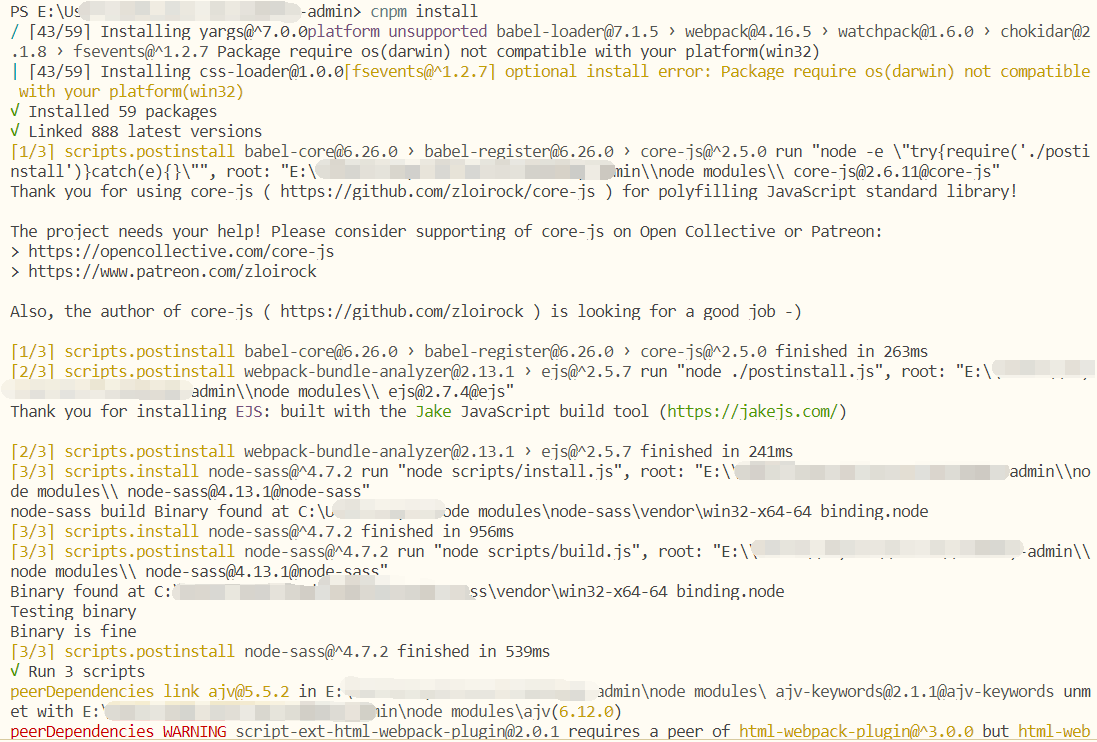The image size is (1097, 742).
Task: Click the checkmark before 'Linked 888'
Action: pos(15,131)
